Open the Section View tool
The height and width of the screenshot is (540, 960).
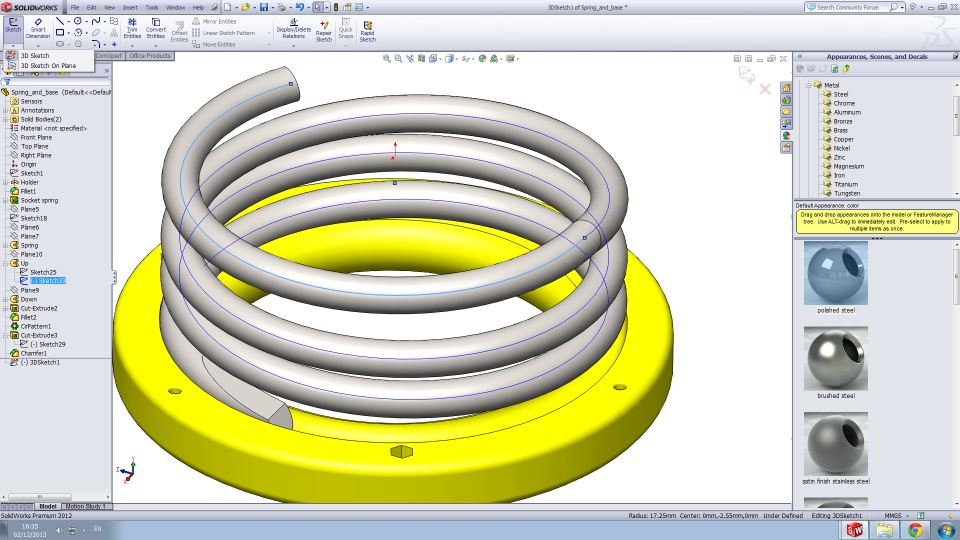[422, 59]
